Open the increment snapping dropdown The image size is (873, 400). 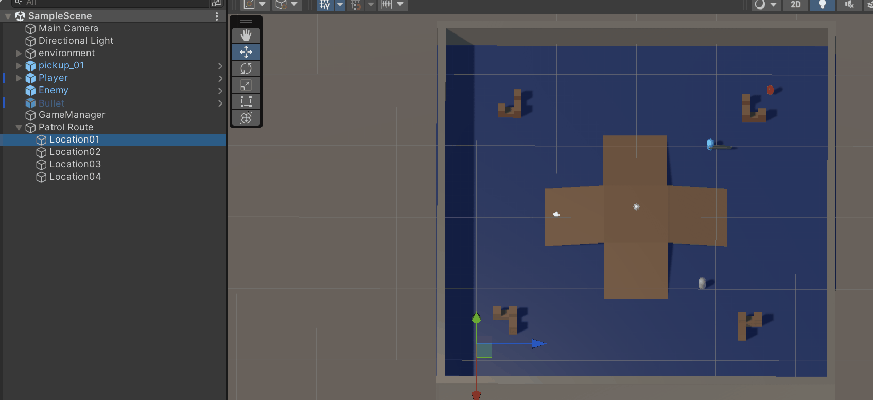coord(393,5)
